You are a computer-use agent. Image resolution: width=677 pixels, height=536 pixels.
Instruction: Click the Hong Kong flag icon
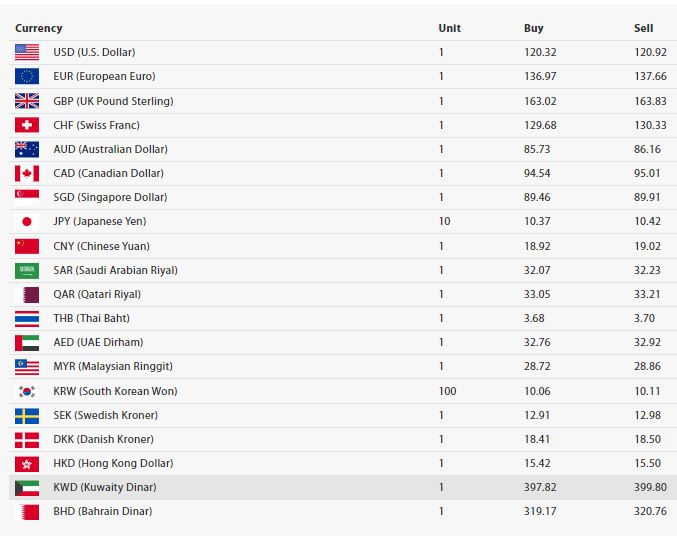coord(27,463)
